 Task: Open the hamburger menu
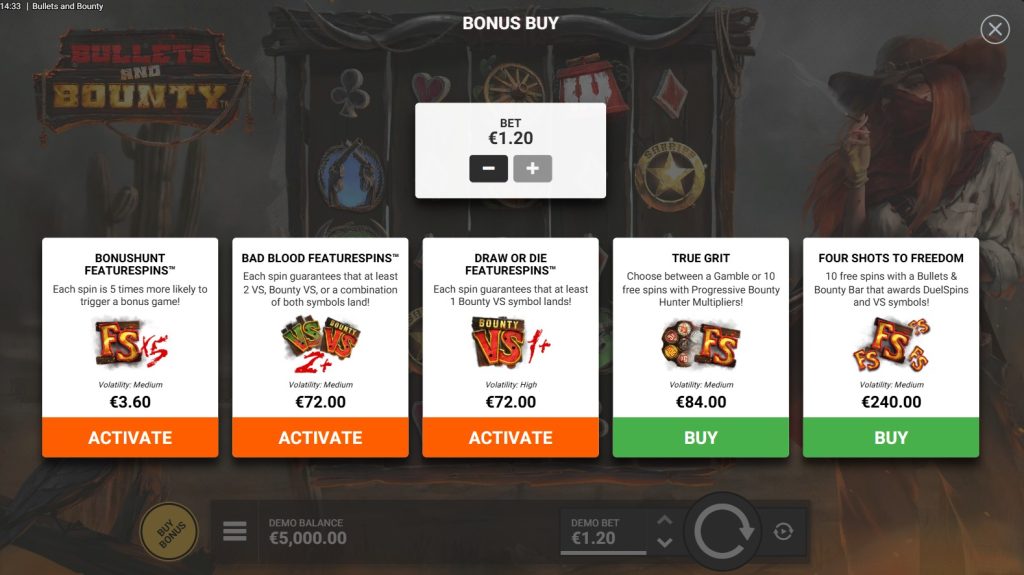pos(234,531)
